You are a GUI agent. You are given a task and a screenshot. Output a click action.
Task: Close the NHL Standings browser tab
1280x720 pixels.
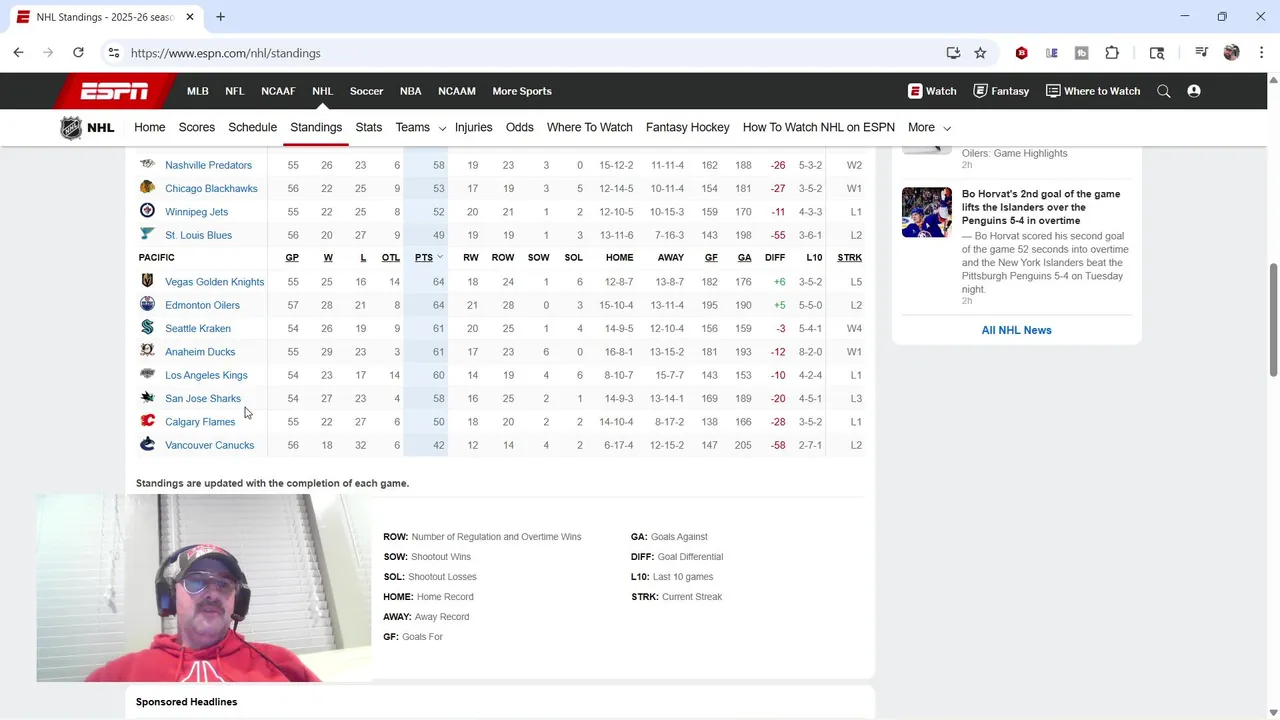[190, 17]
